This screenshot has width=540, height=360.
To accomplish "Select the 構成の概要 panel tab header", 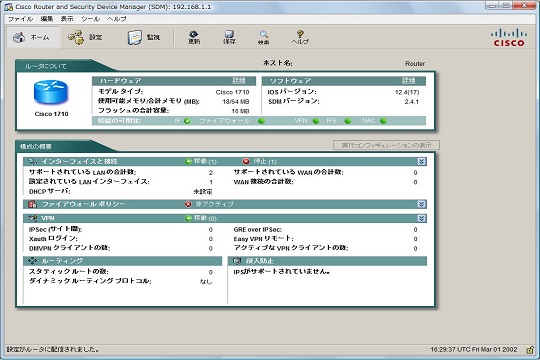I will coord(36,146).
